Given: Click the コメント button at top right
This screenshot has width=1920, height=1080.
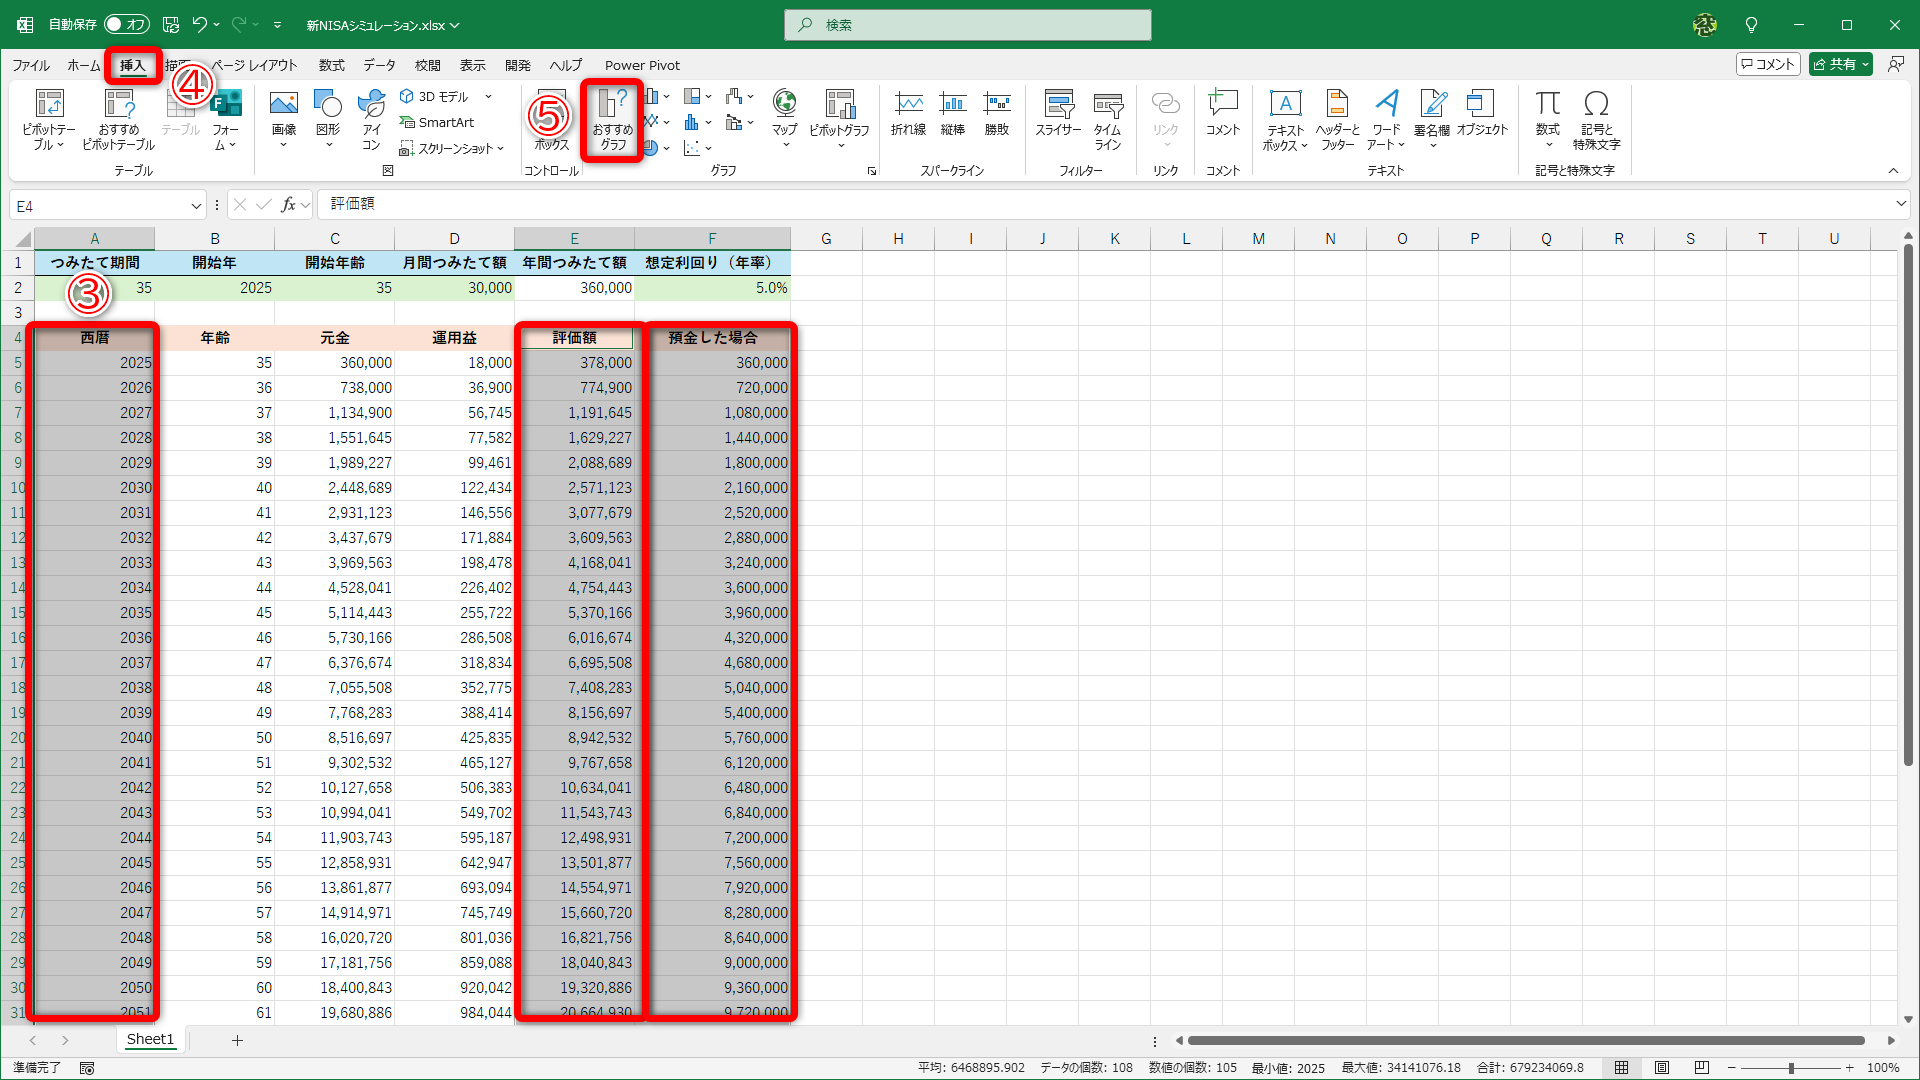Looking at the screenshot, I should [1767, 64].
